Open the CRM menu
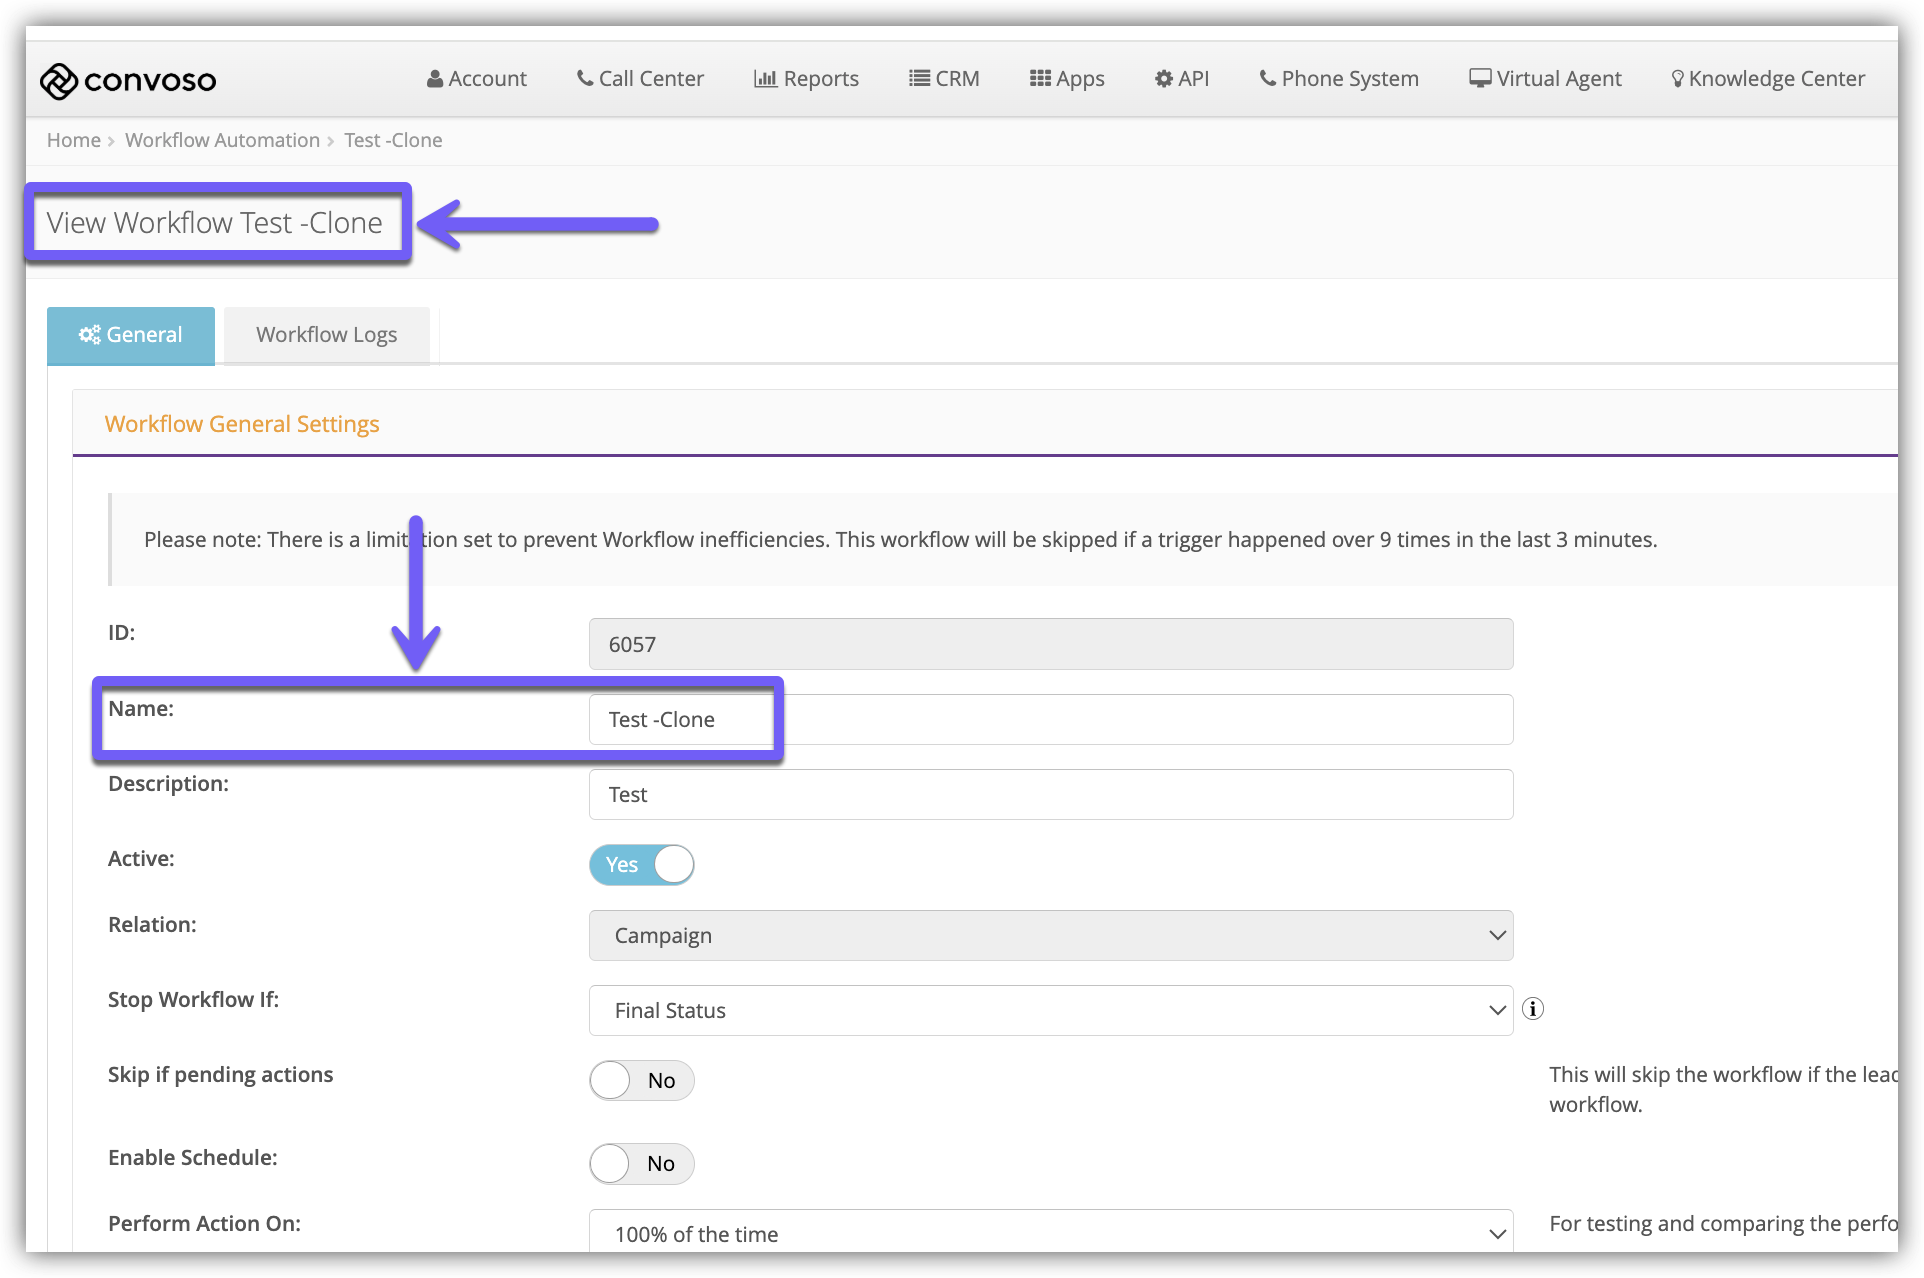The height and width of the screenshot is (1278, 1924). [x=944, y=79]
